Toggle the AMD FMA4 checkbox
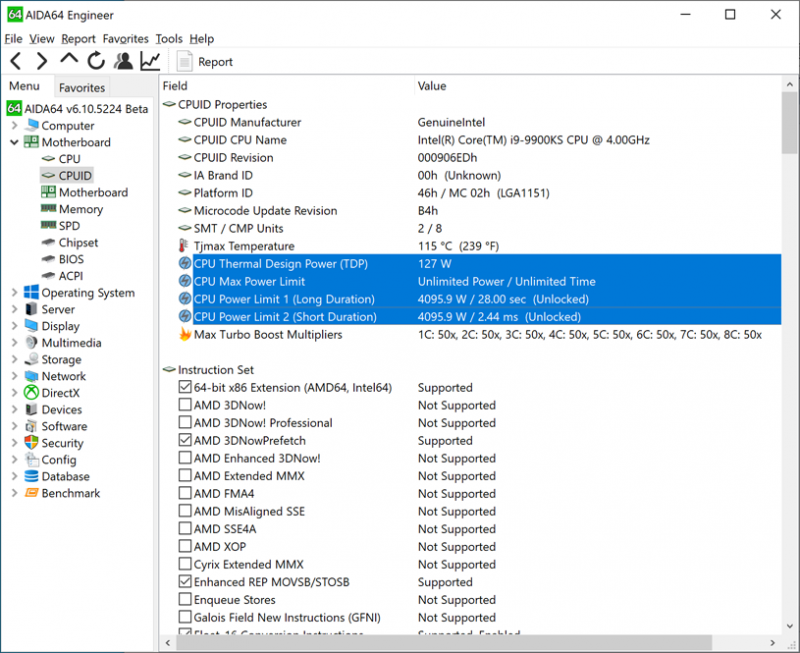 click(185, 493)
